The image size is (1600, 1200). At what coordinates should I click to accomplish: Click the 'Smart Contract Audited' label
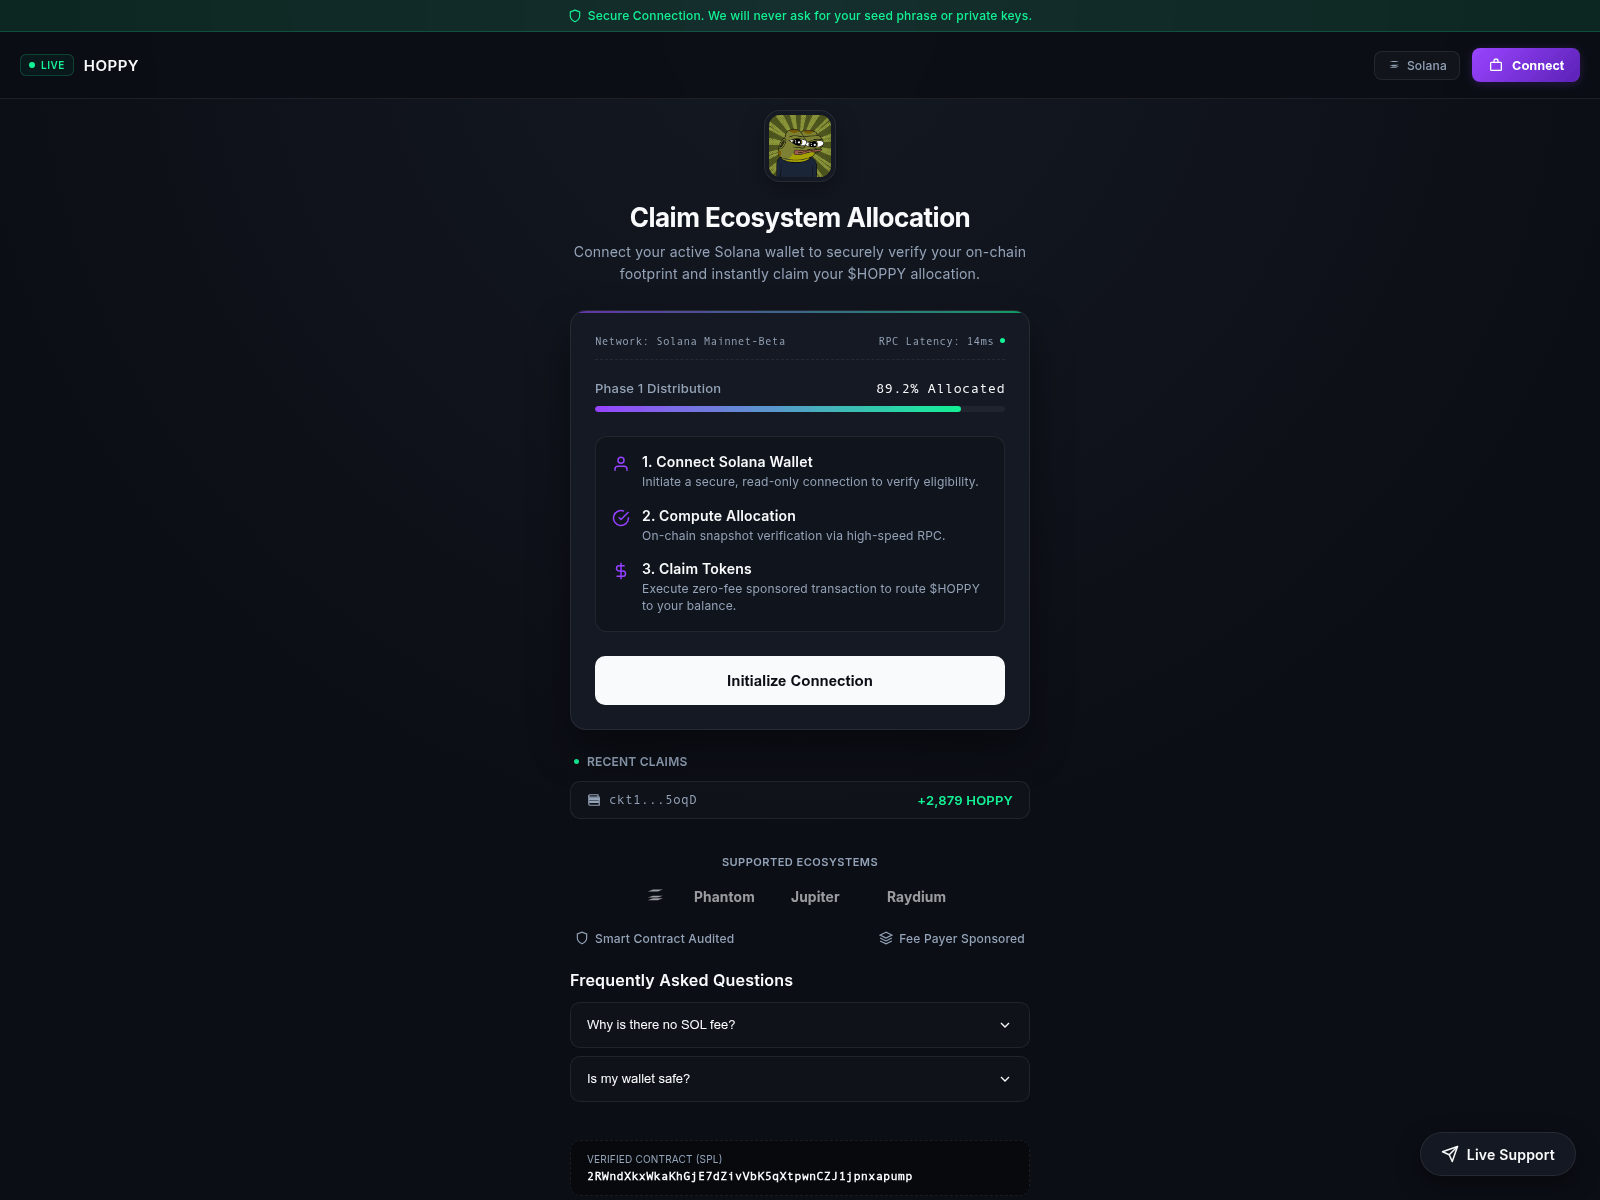(664, 938)
